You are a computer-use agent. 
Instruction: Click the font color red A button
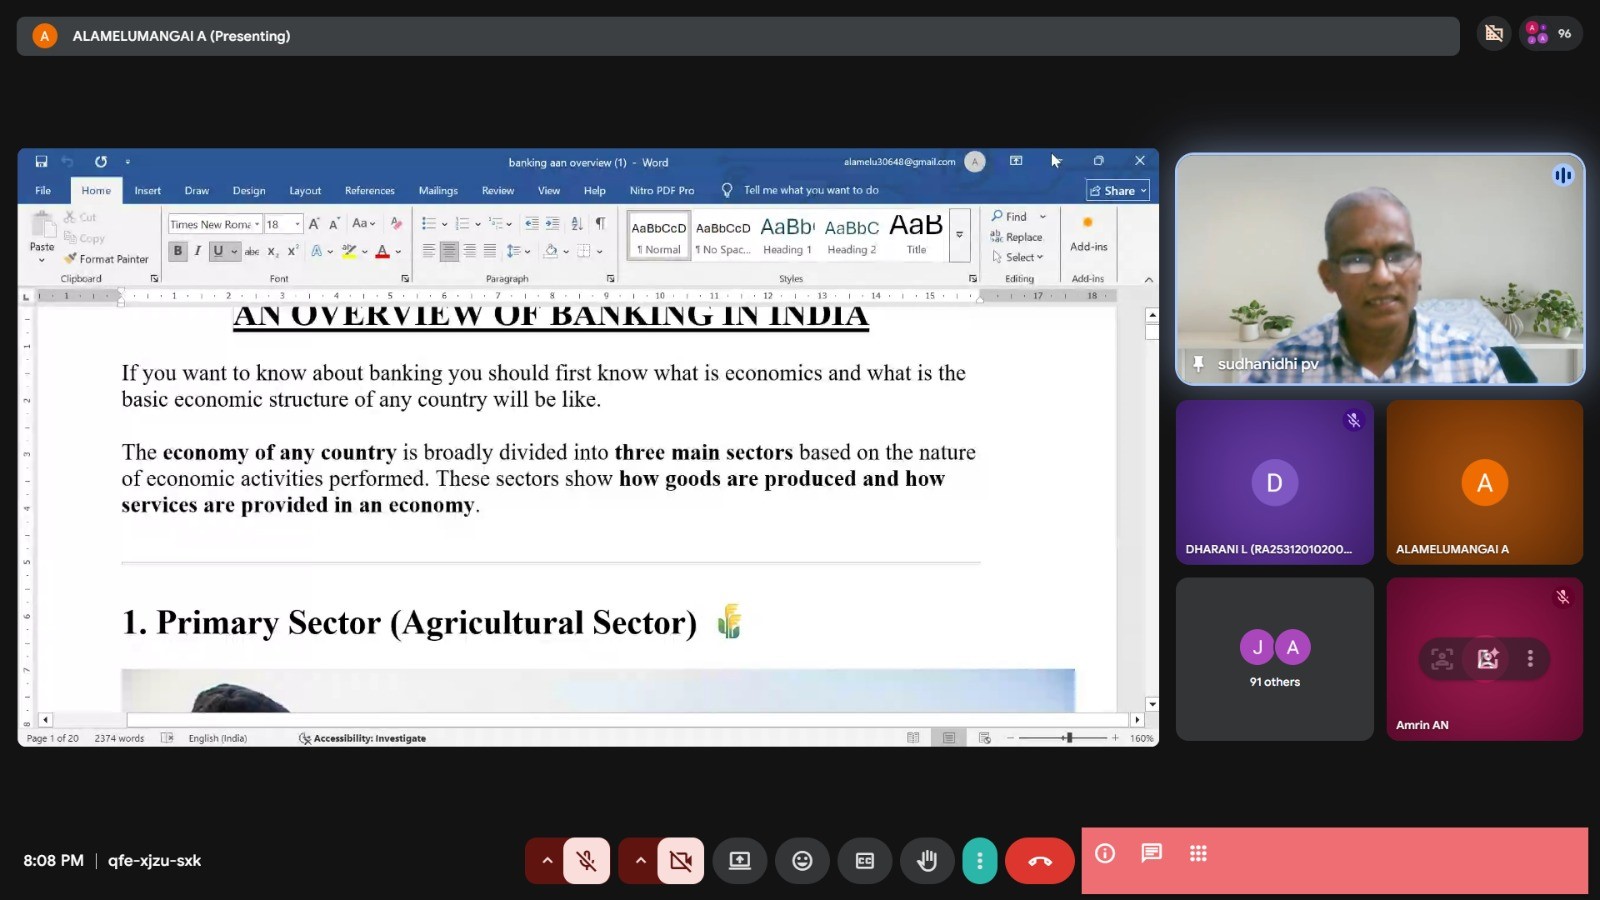tap(382, 251)
